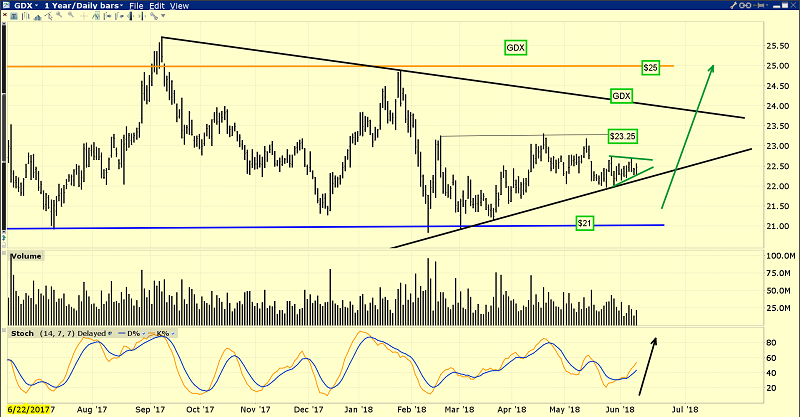Click the Nov '17 date axis label
800x417 pixels.
coord(255,409)
